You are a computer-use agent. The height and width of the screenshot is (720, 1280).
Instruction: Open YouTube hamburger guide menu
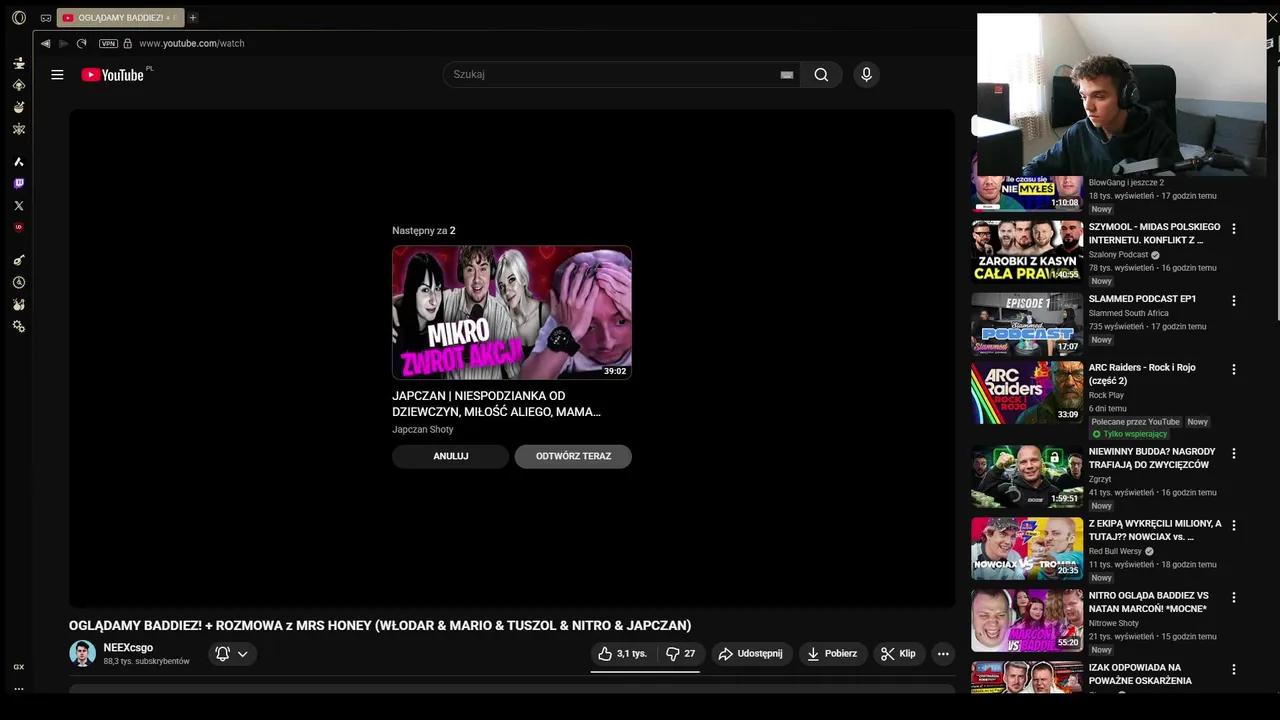[57, 74]
